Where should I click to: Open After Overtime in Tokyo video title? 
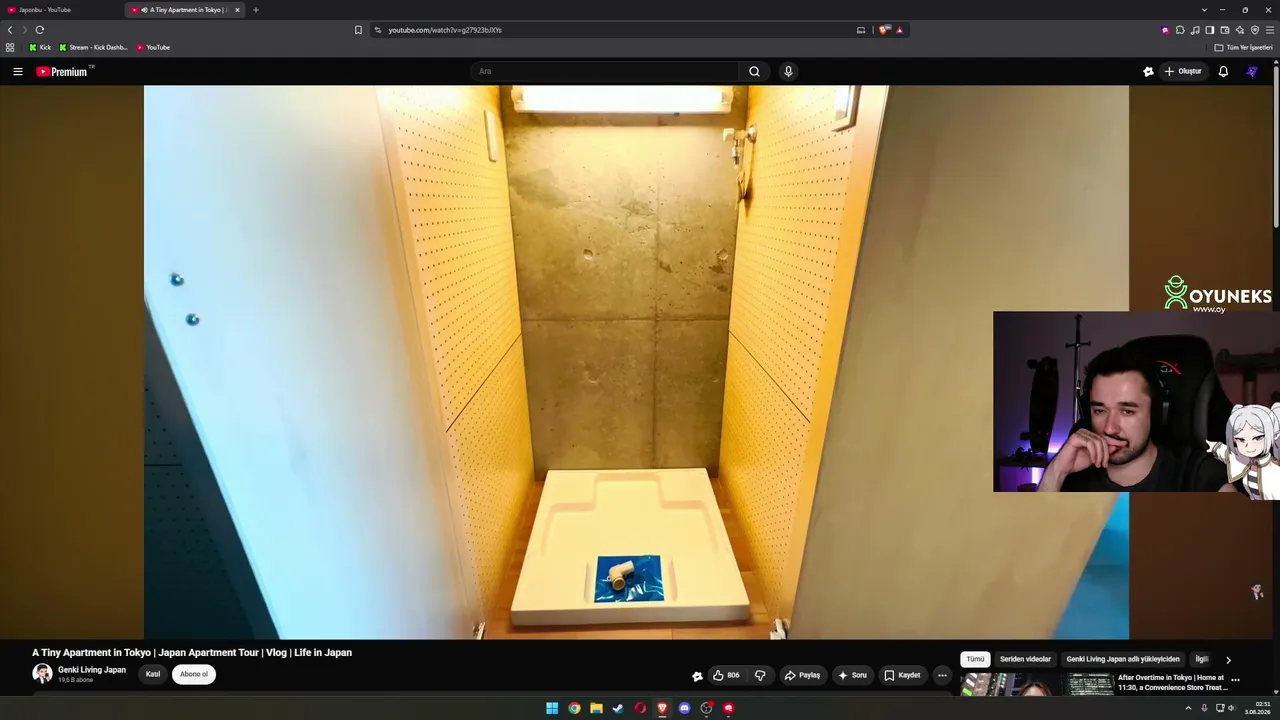tap(1173, 682)
